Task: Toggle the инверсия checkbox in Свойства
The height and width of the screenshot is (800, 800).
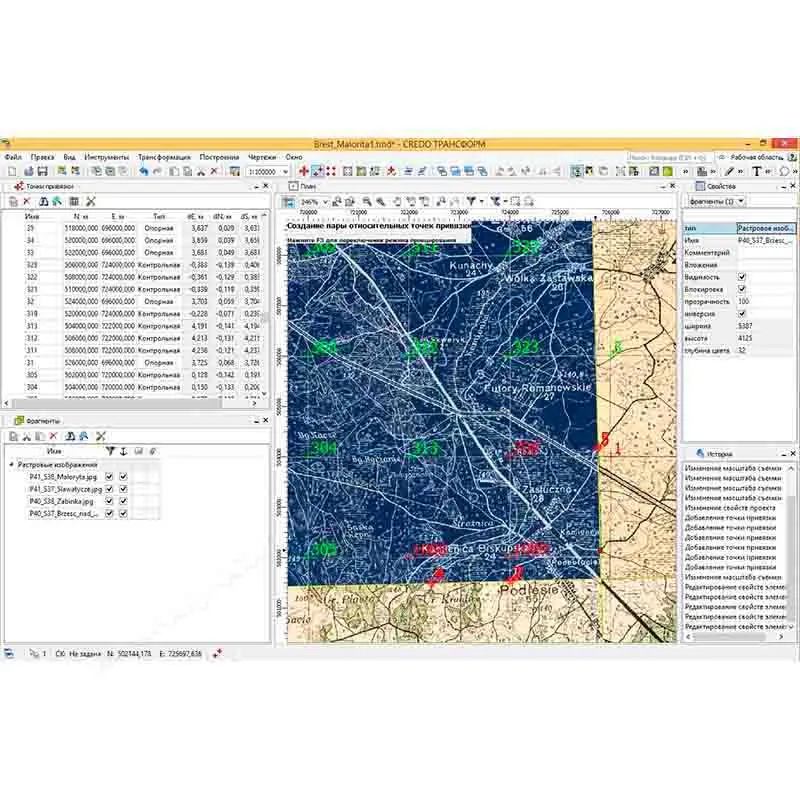Action: (741, 313)
